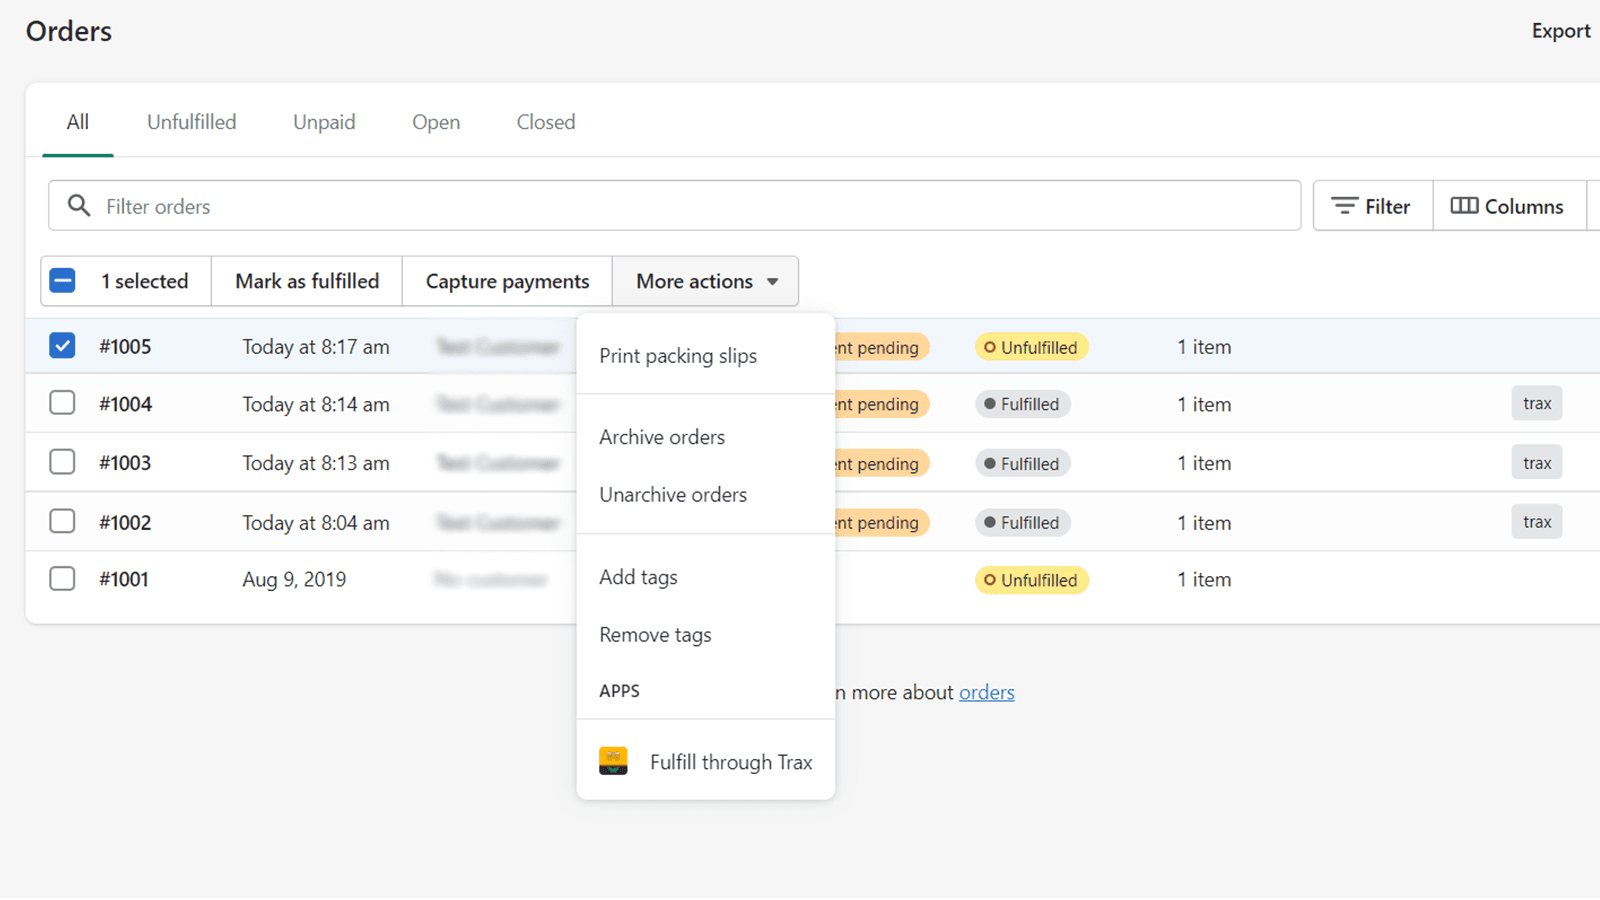Select the checkbox for order #1002
Viewport: 1600px width, 900px height.
pyautogui.click(x=62, y=521)
